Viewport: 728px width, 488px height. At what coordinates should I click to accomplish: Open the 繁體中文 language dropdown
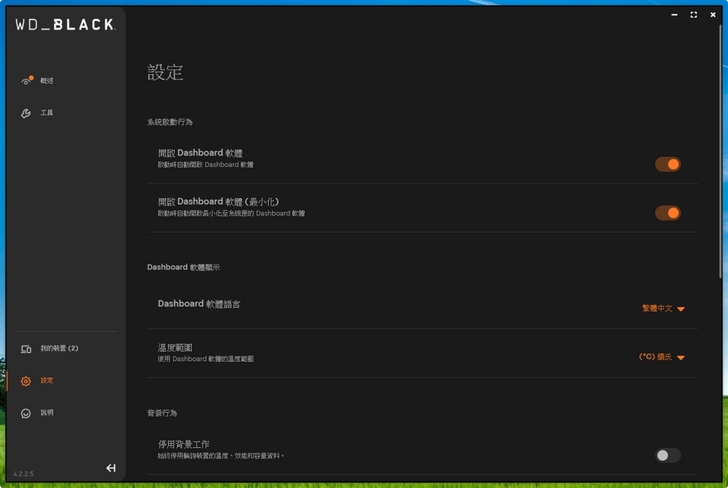tap(663, 308)
